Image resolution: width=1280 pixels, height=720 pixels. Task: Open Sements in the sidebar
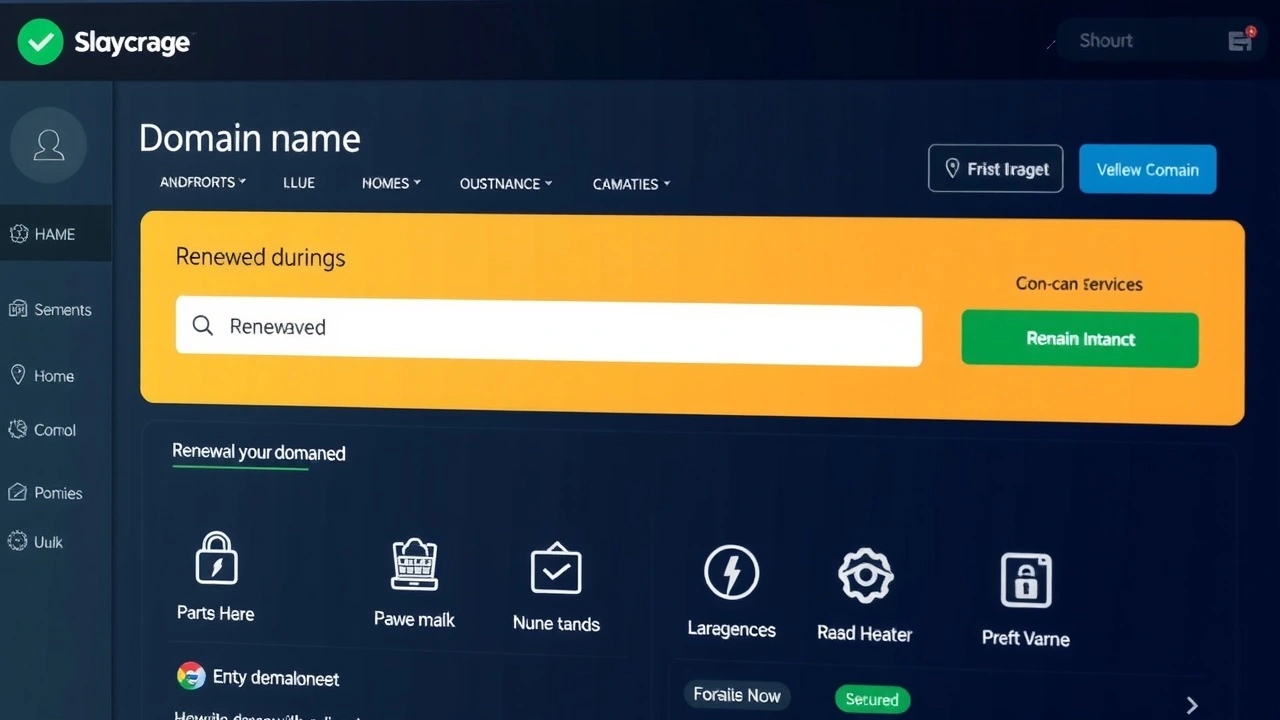[x=50, y=310]
